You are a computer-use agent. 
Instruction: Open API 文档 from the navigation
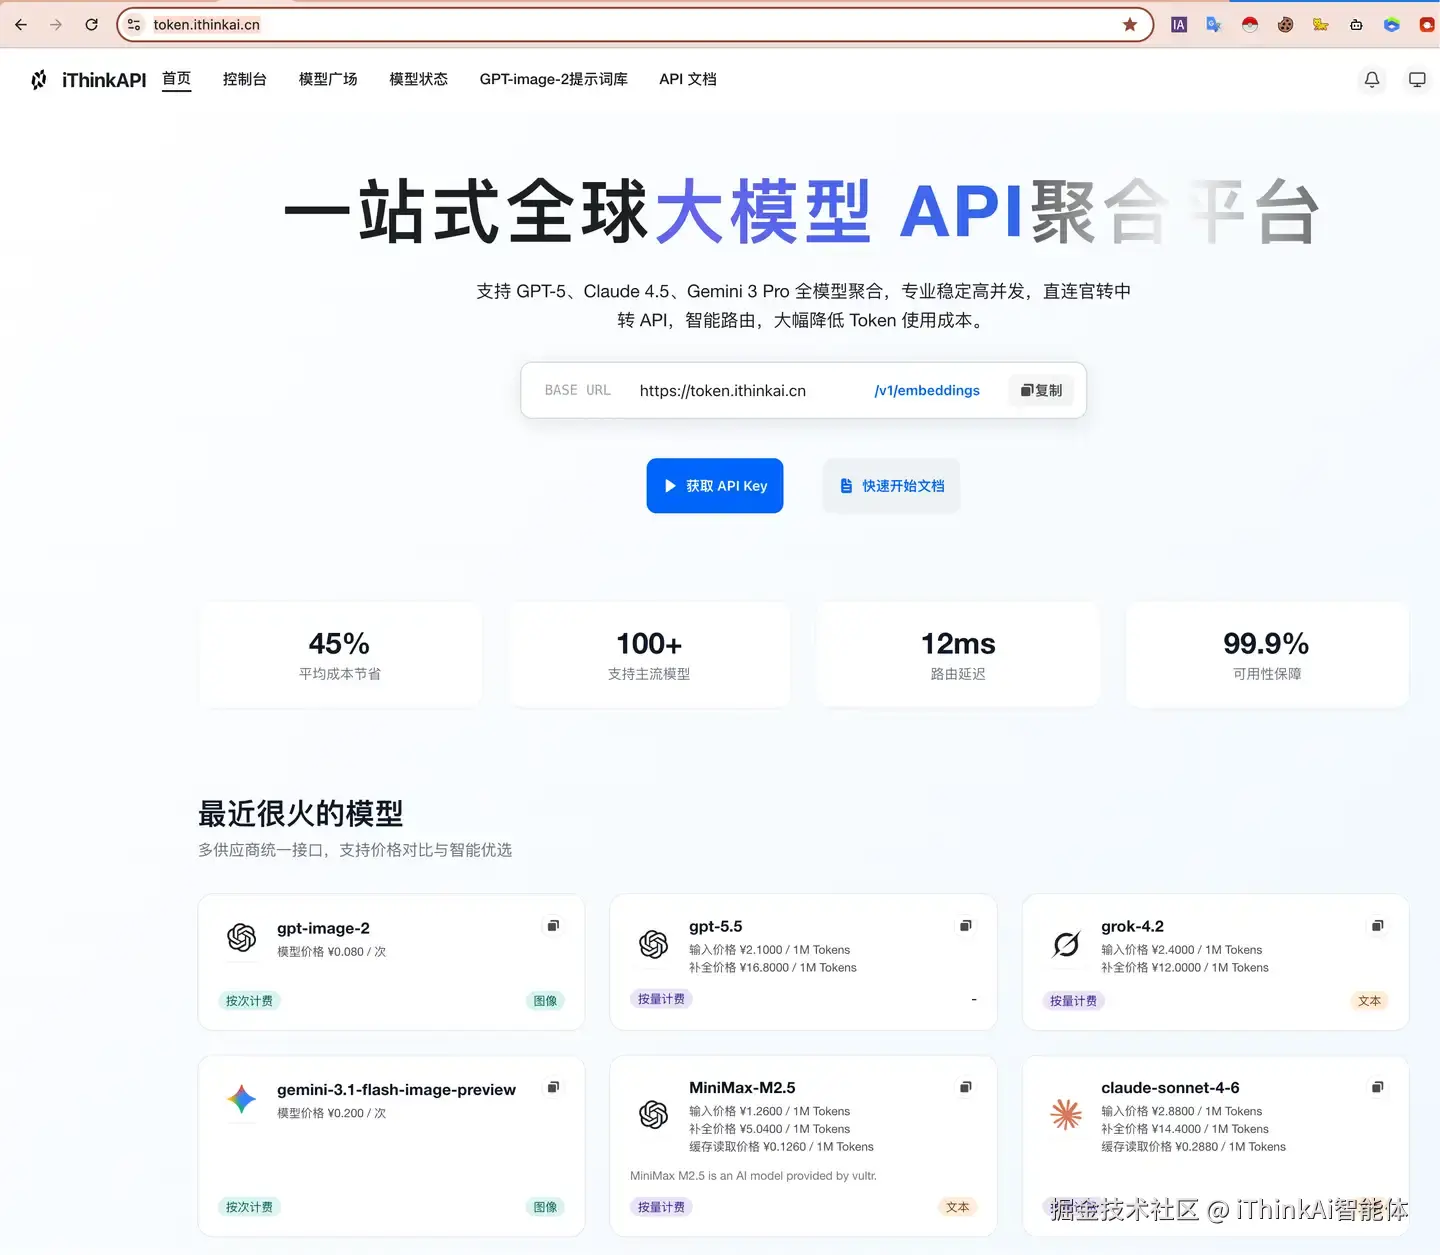pyautogui.click(x=687, y=79)
